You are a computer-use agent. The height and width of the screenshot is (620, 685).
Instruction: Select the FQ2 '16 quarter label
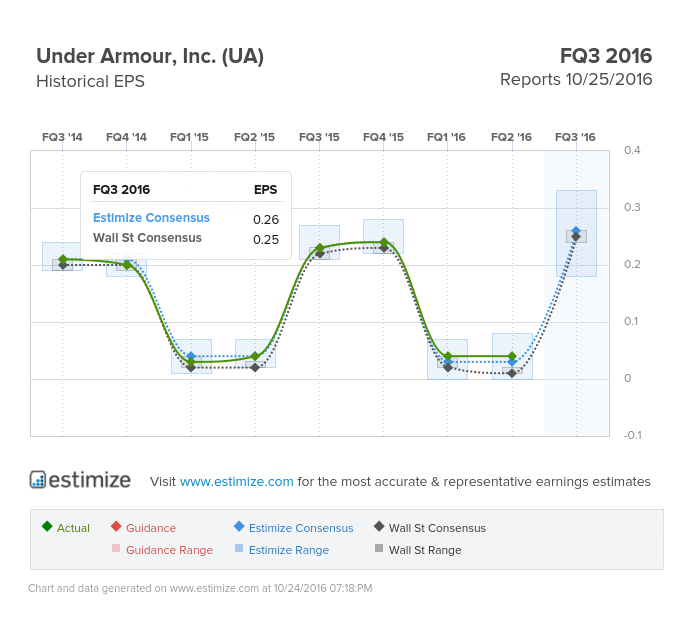click(511, 137)
